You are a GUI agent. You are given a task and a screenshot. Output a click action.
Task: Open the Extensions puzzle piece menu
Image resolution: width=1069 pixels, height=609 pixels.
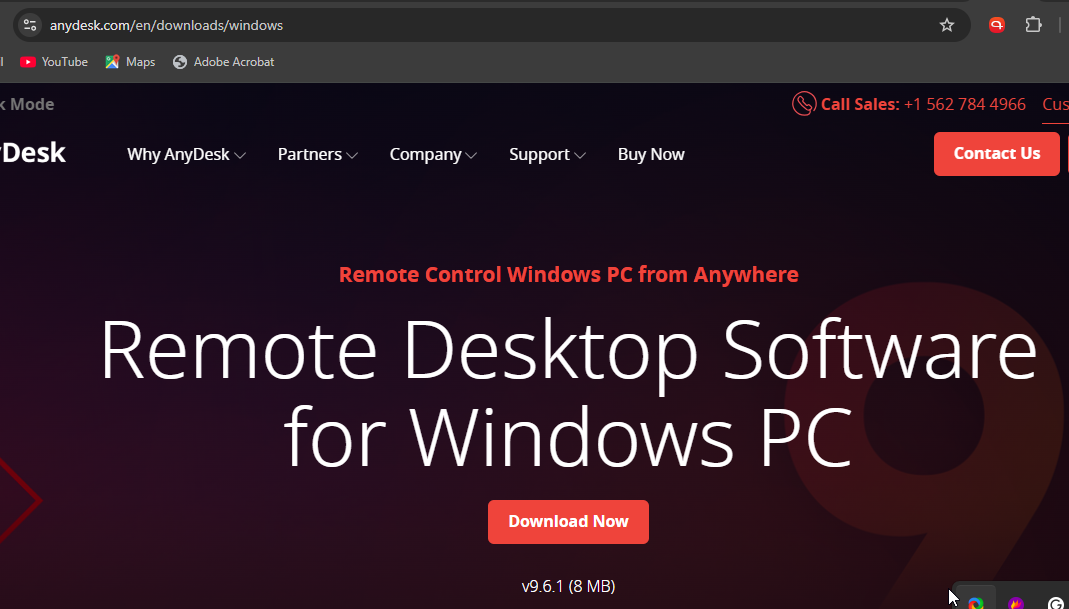tap(1034, 25)
